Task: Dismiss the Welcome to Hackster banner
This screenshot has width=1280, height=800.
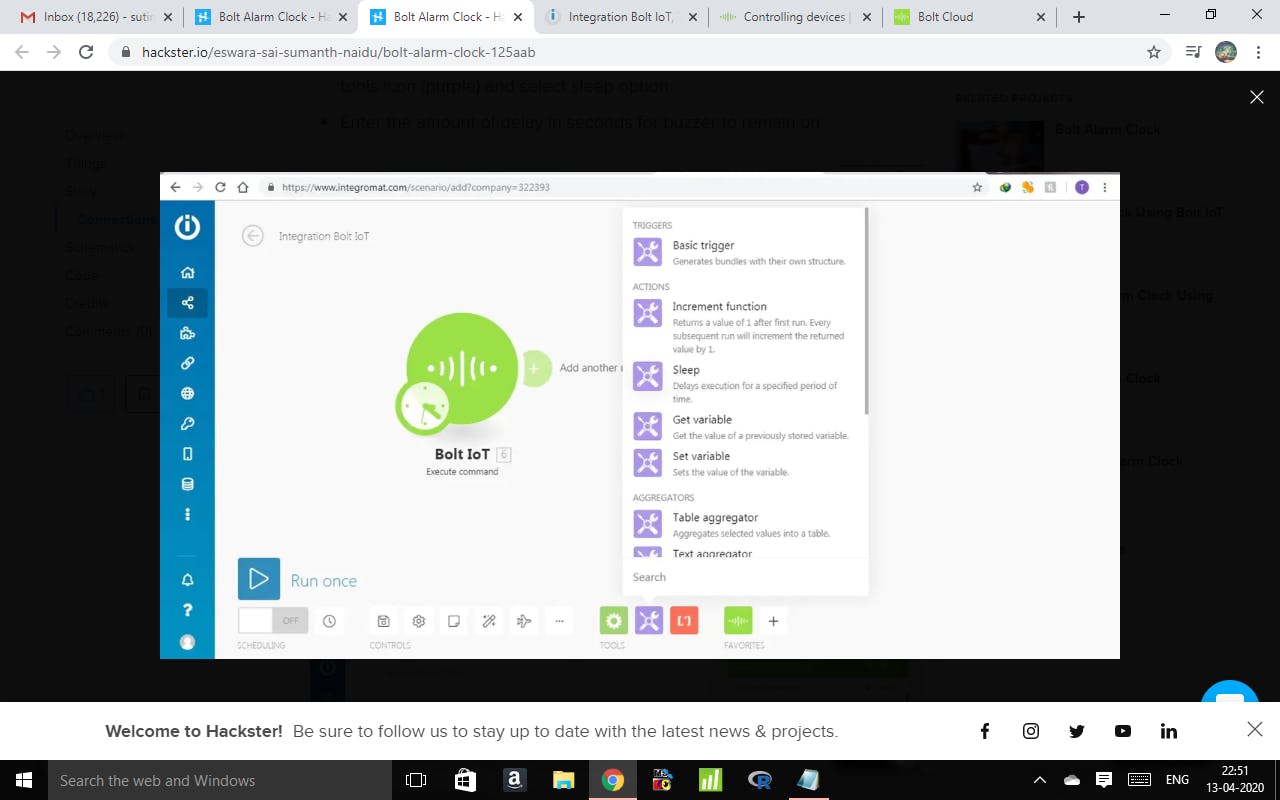Action: pos(1255,730)
